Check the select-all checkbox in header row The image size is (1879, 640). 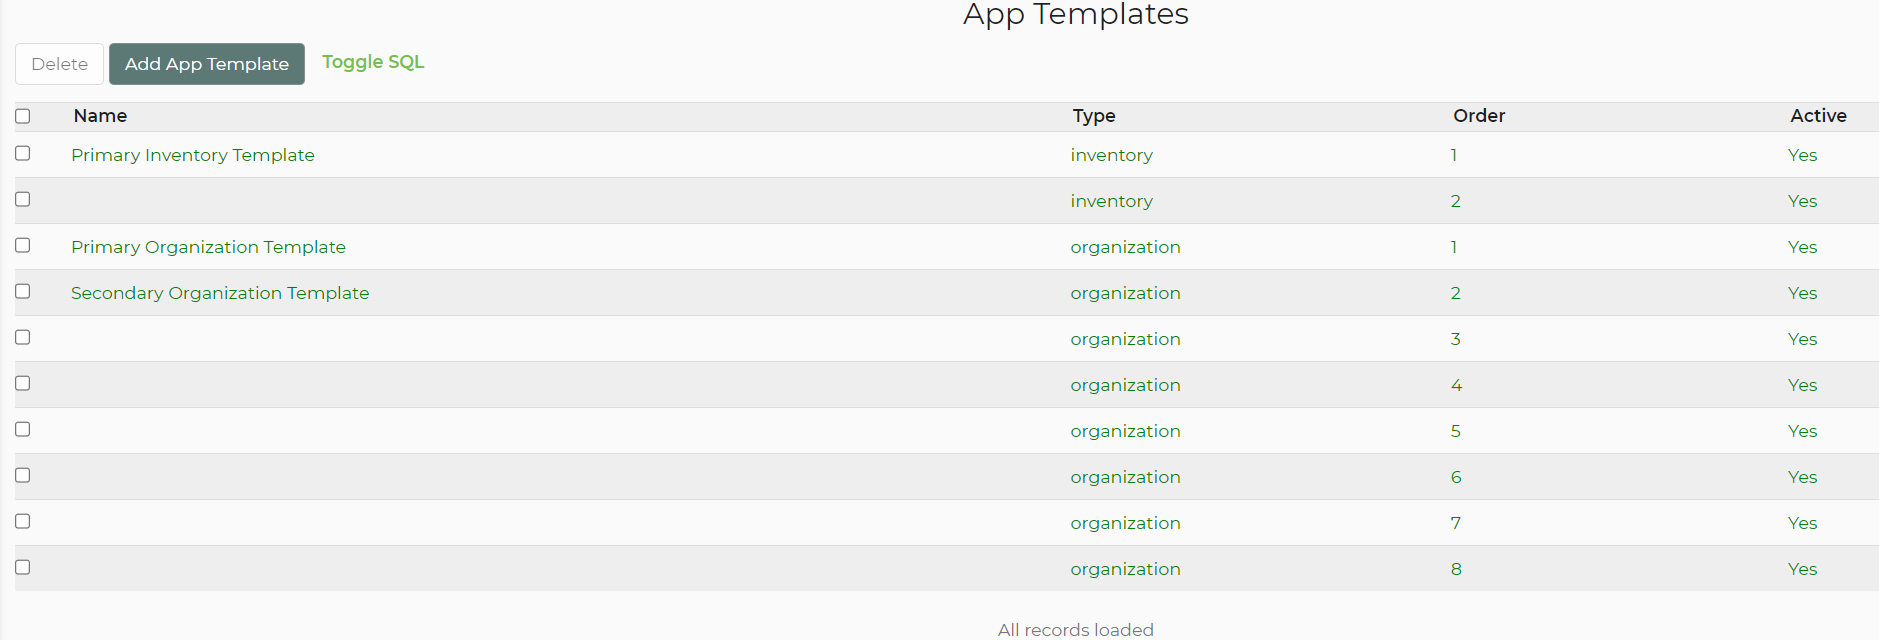[23, 116]
